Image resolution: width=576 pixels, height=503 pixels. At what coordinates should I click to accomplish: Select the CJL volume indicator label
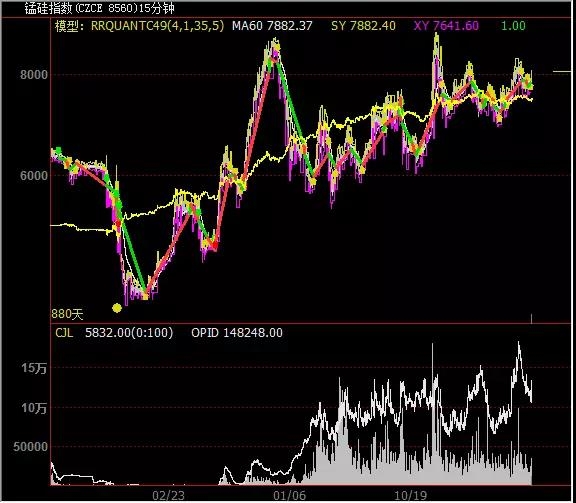coord(64,333)
